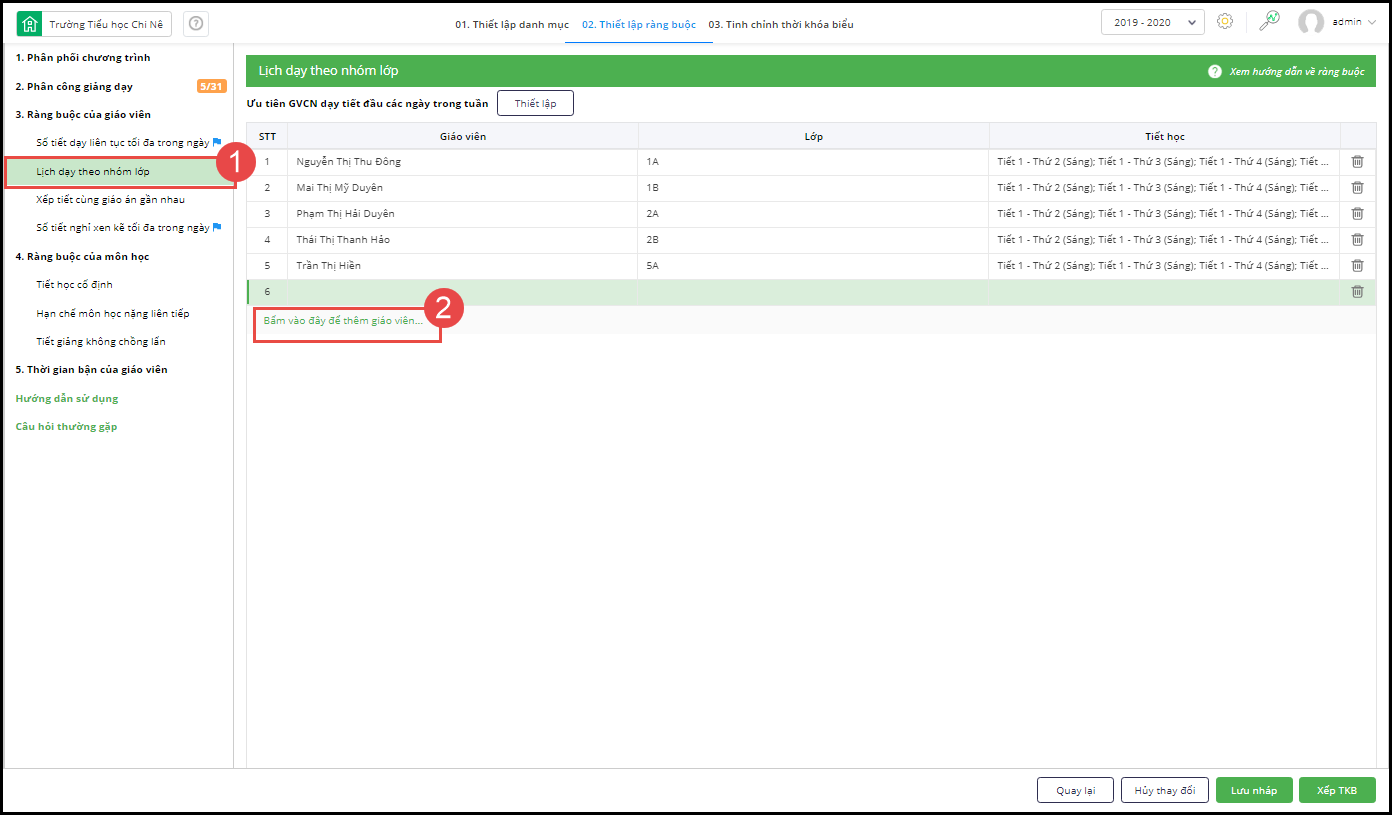Open the Hướng dẫn sử dụng link
The width and height of the screenshot is (1392, 815).
point(67,398)
